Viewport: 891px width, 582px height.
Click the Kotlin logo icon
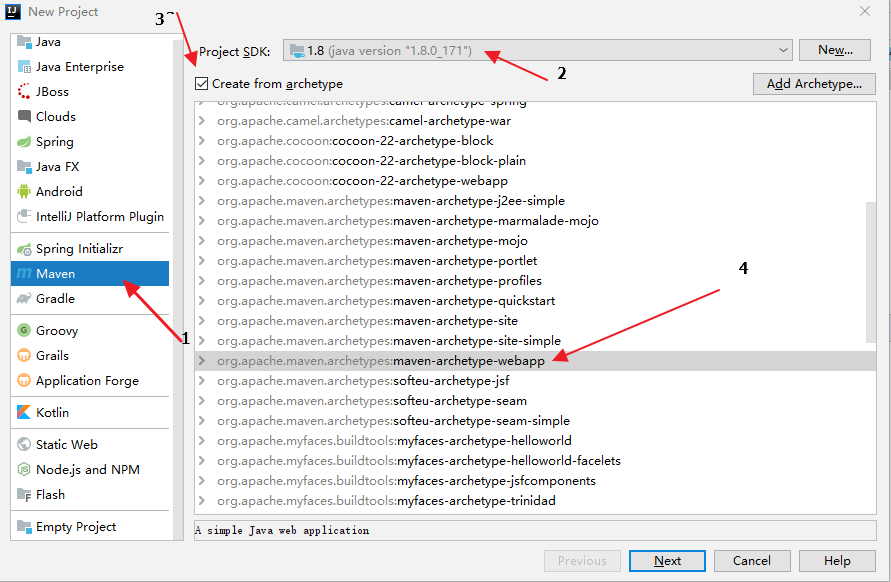point(24,412)
